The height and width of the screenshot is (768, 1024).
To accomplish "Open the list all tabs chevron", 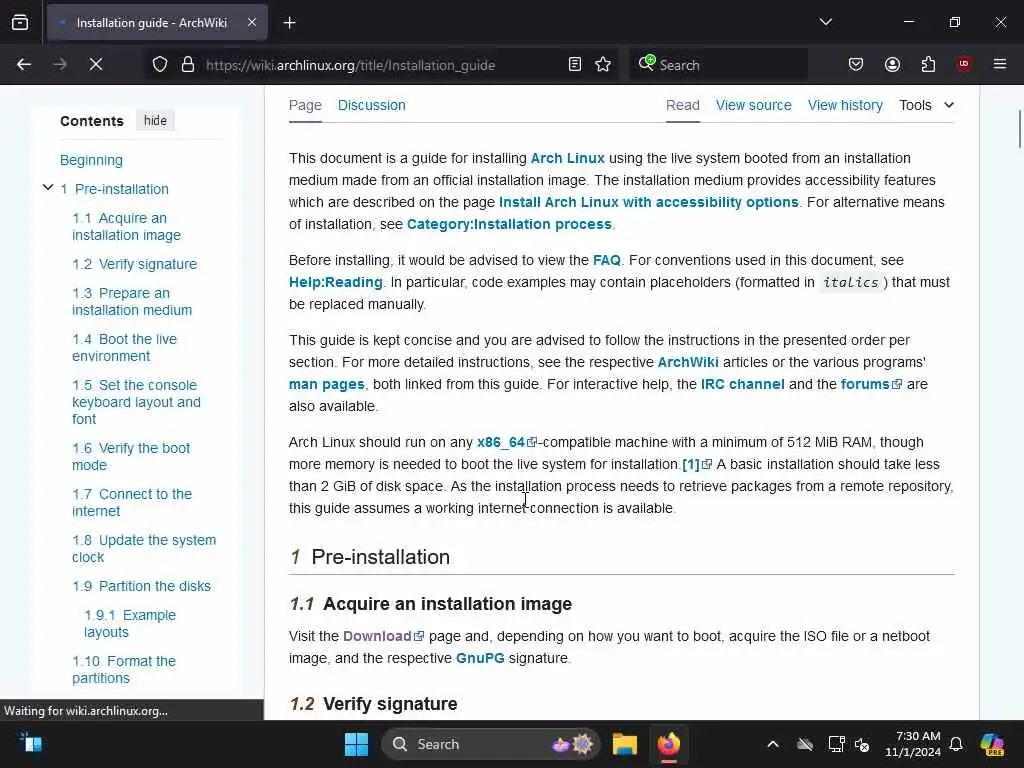I will coord(825,22).
